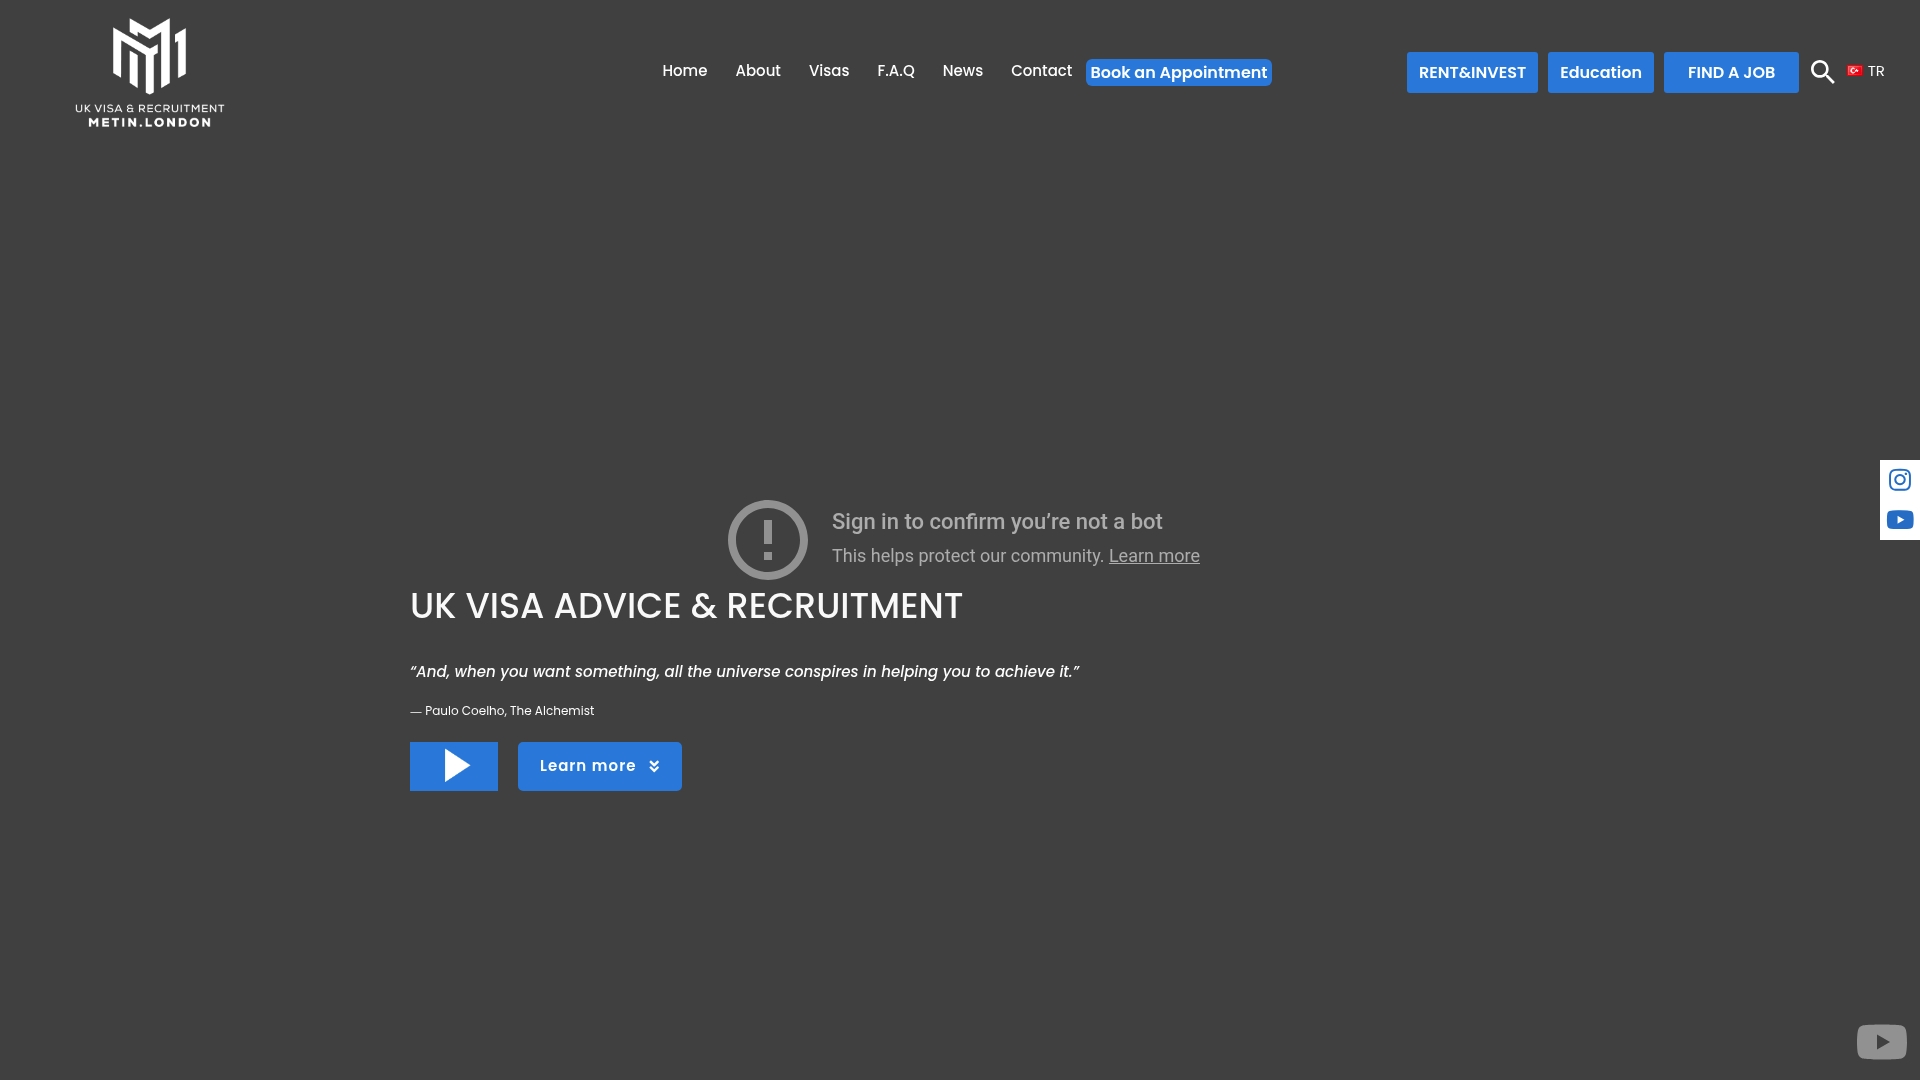Click the Instagram sidebar icon
Image resolution: width=1920 pixels, height=1080 pixels.
[1900, 480]
